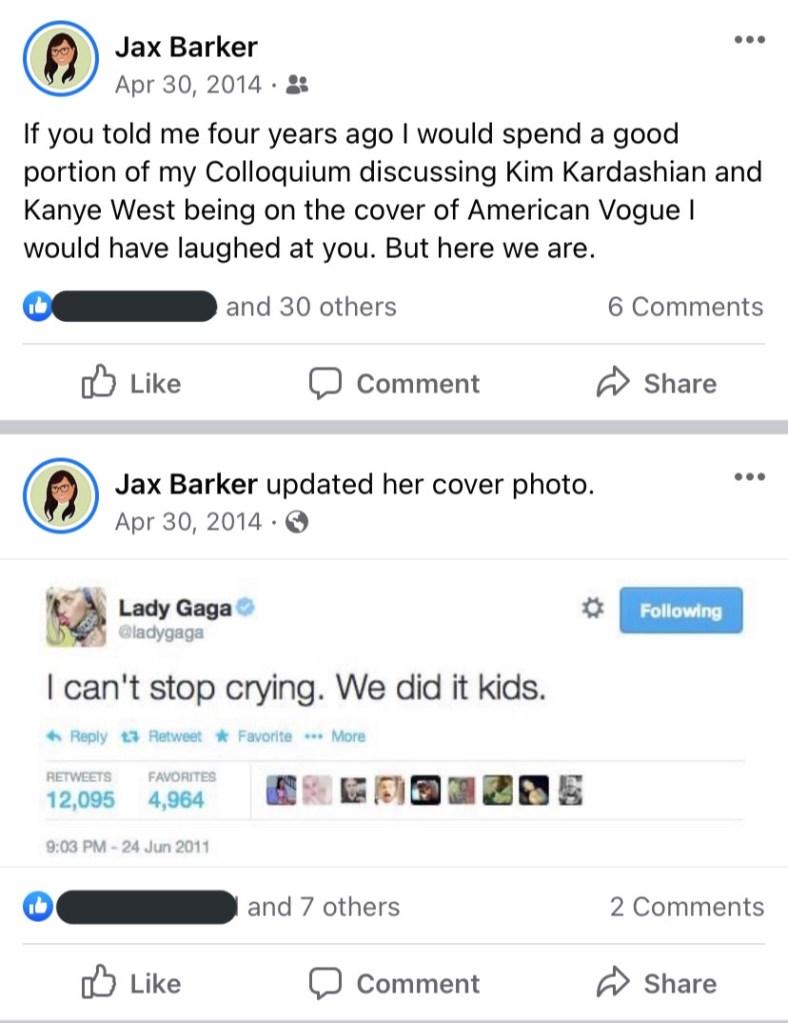Like the Kim Kardashian Colloquium post

tap(130, 384)
